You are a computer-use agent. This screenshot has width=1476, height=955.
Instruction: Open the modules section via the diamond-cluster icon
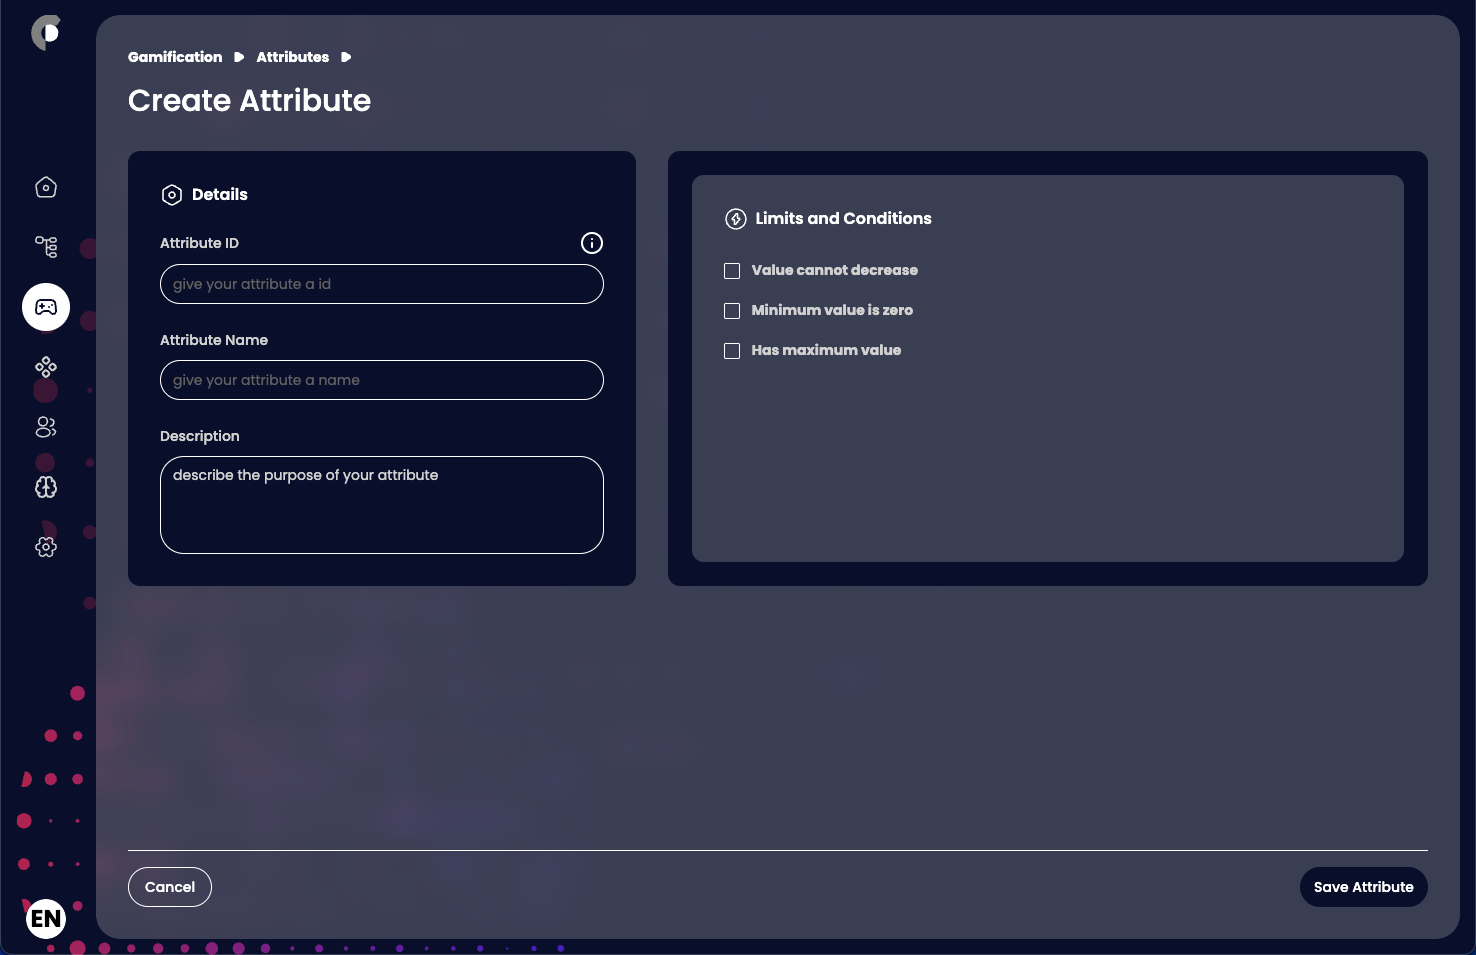click(x=45, y=367)
